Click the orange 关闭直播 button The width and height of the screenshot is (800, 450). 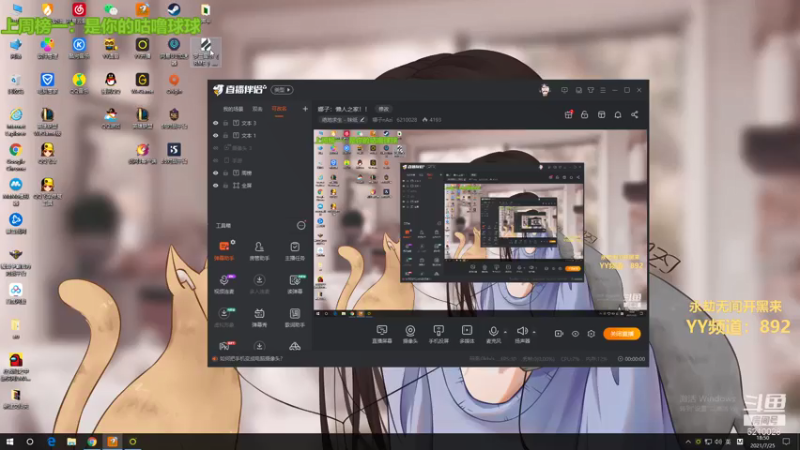click(622, 334)
